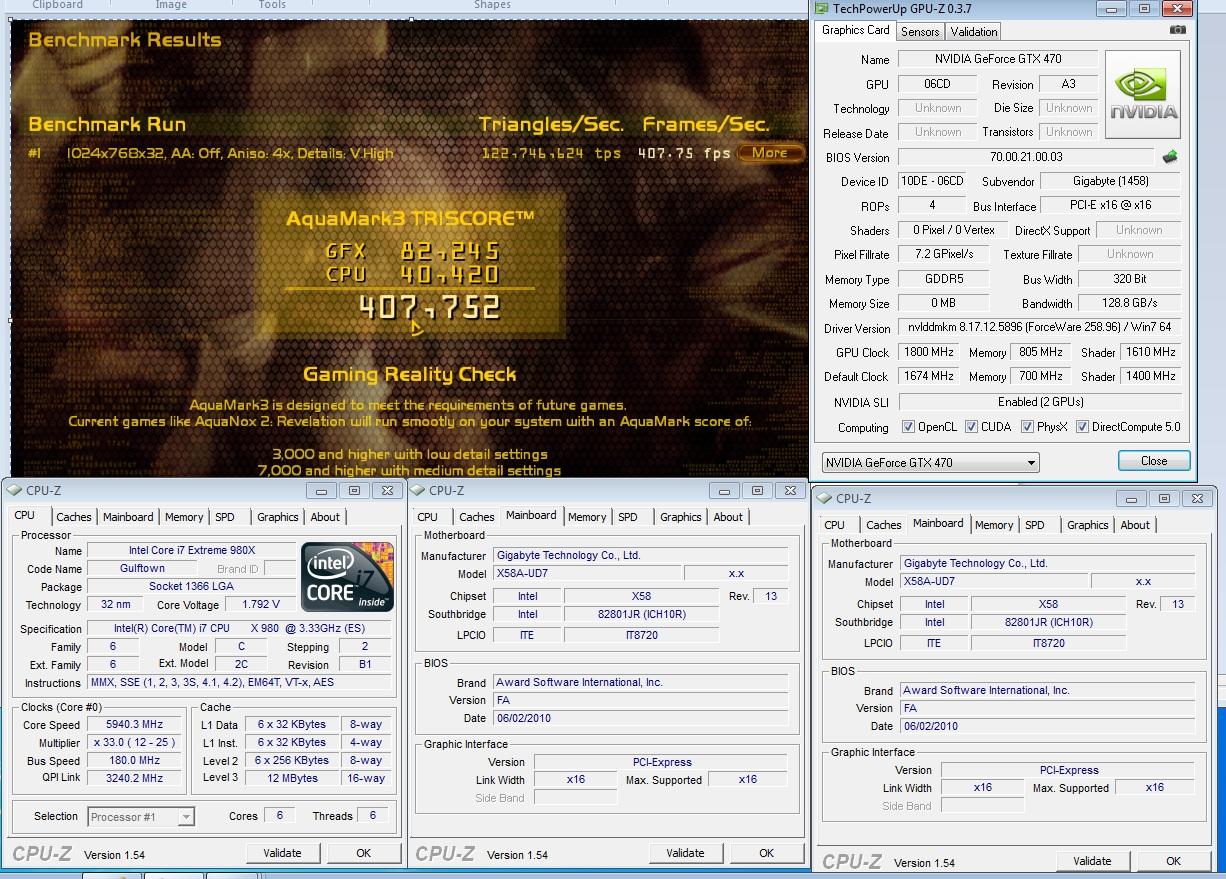Click the GPU-Z title bar application icon

822,9
